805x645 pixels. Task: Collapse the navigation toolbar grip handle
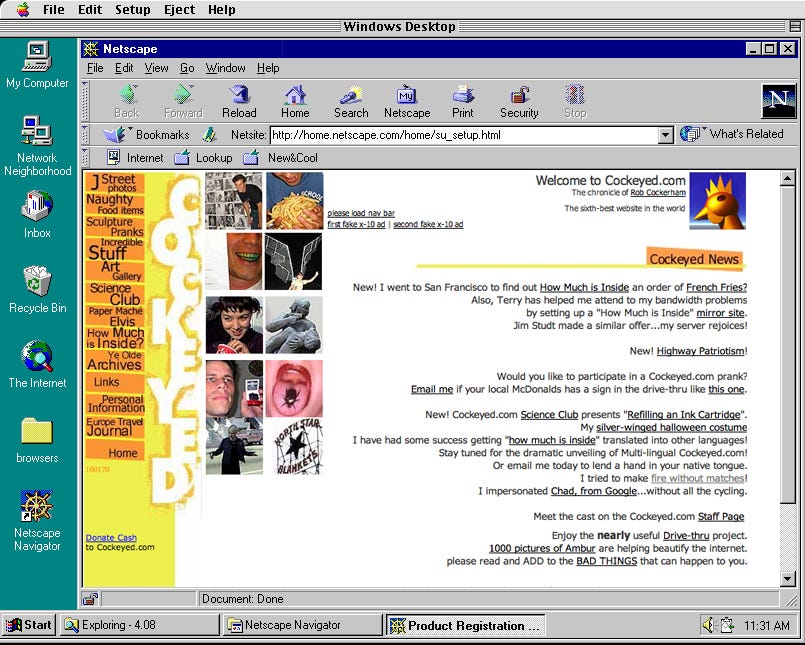tap(85, 101)
